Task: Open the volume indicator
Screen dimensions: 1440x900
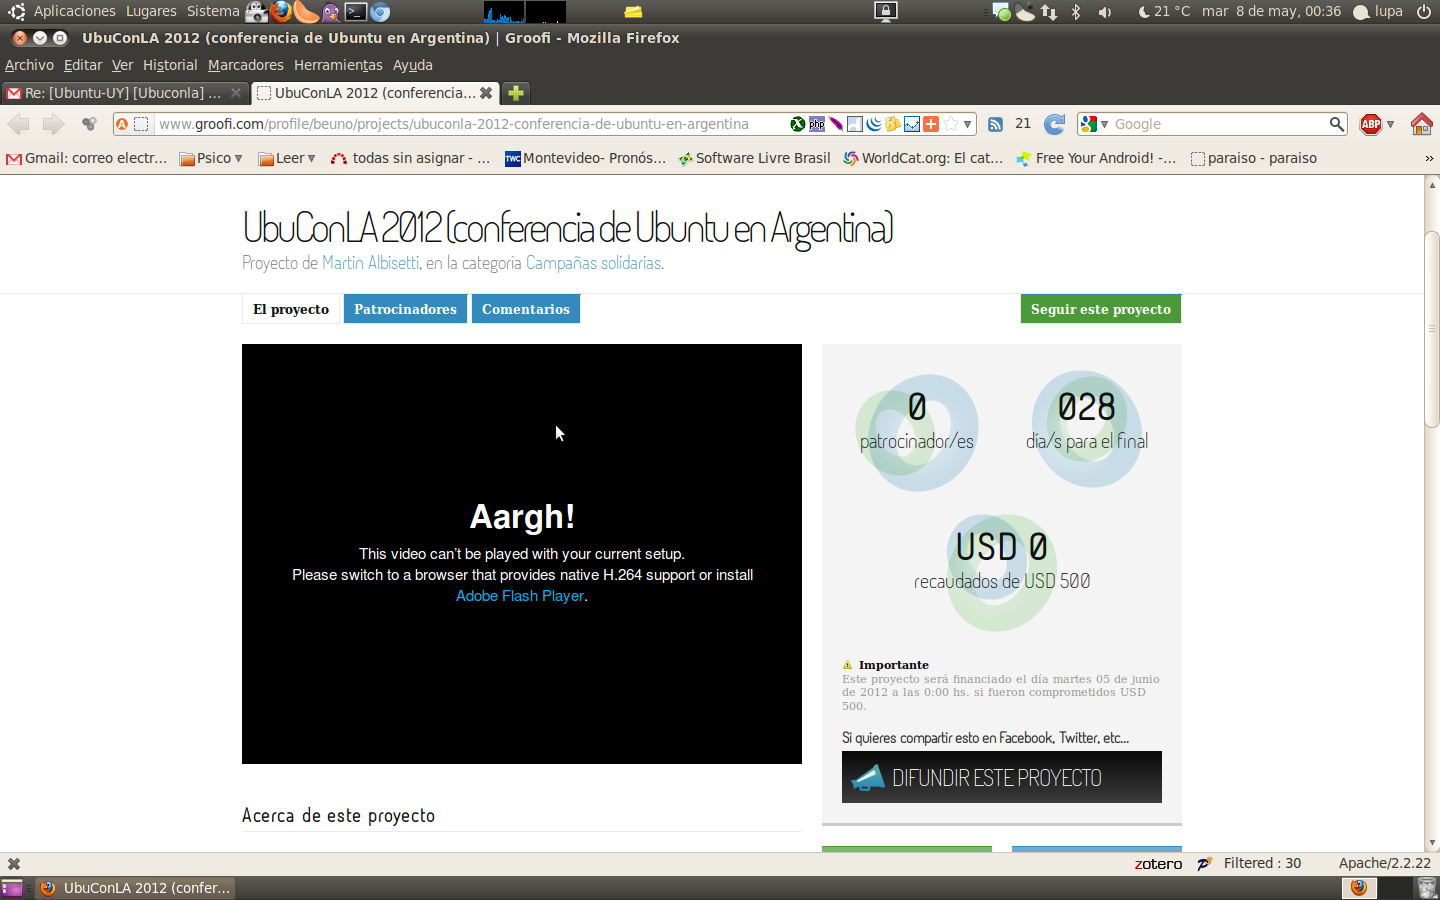Action: click(1105, 12)
